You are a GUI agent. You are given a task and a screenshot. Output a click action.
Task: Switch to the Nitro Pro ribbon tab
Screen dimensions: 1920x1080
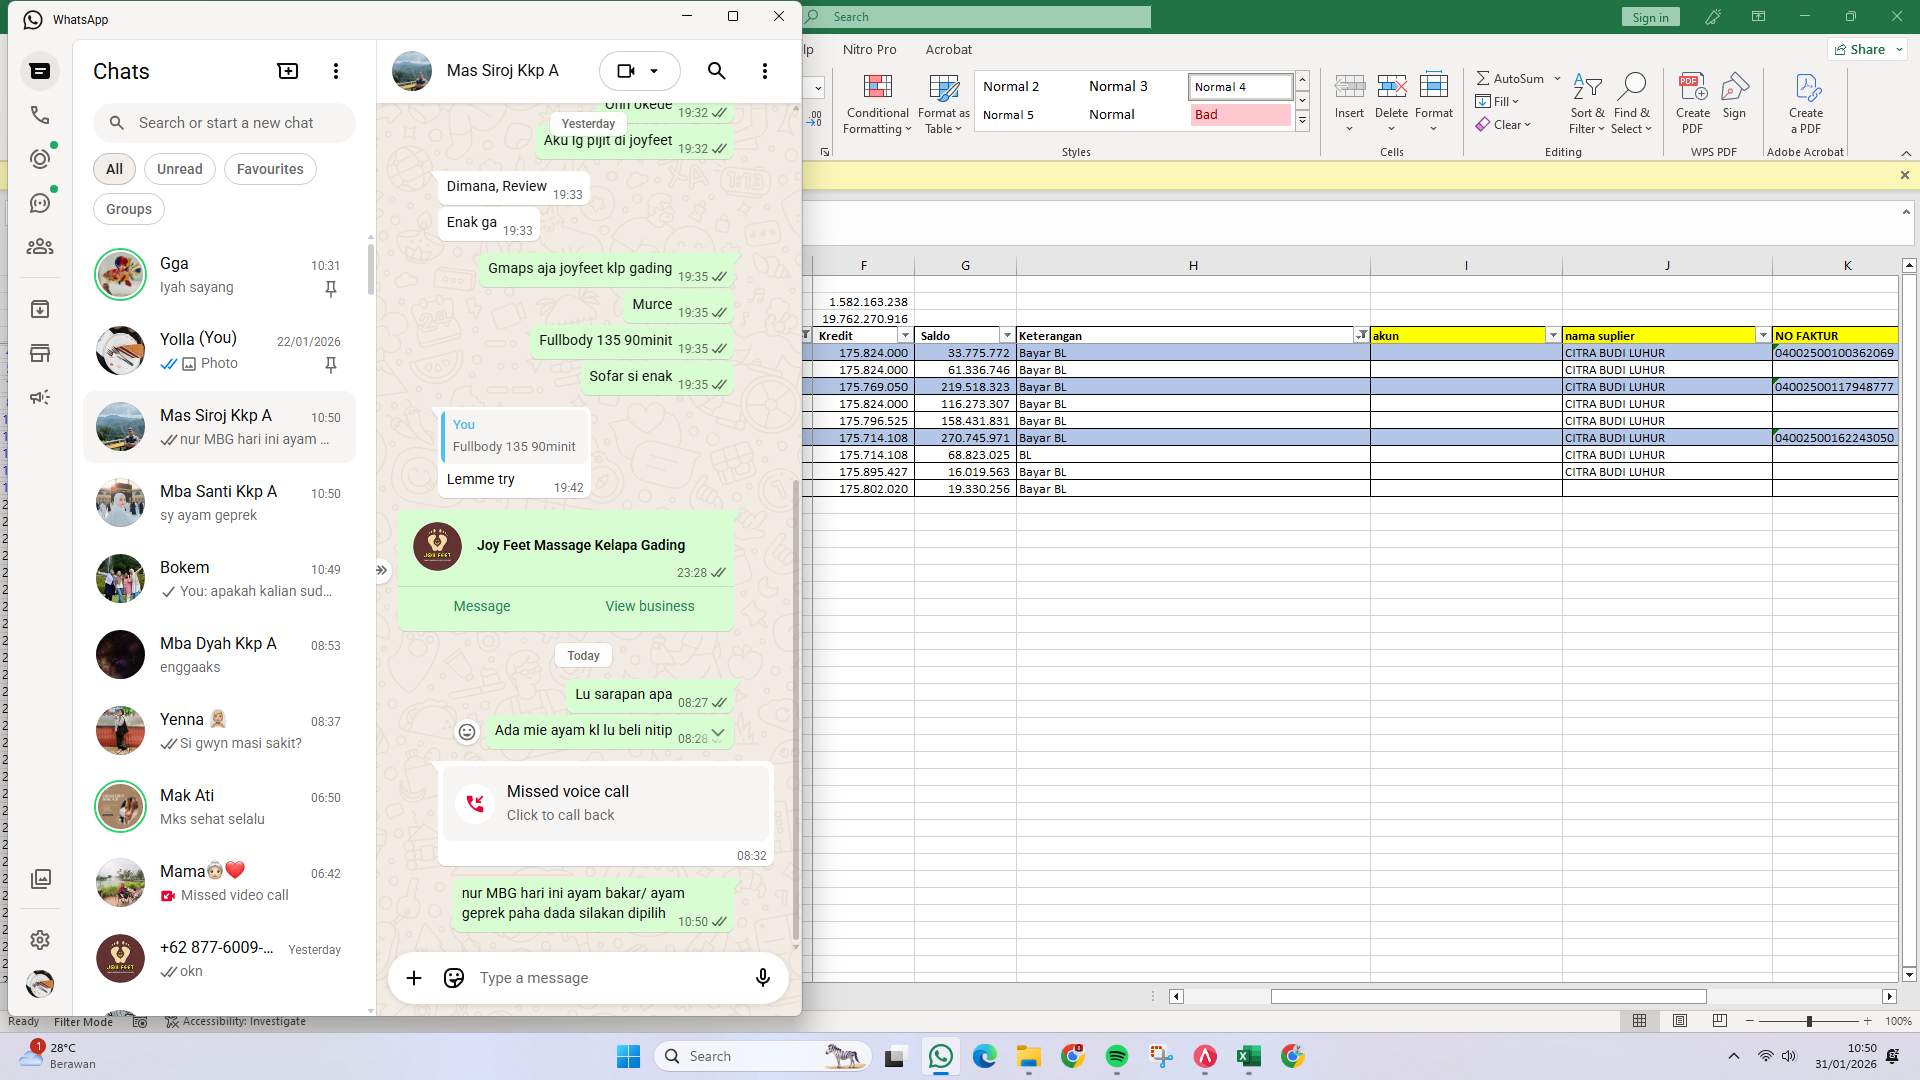pos(869,49)
